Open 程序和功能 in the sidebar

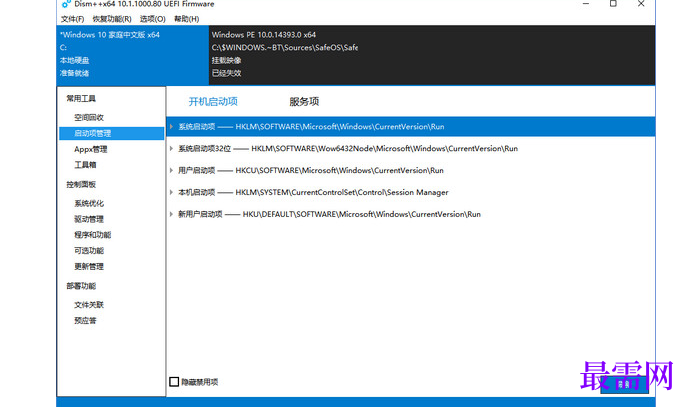coord(93,235)
